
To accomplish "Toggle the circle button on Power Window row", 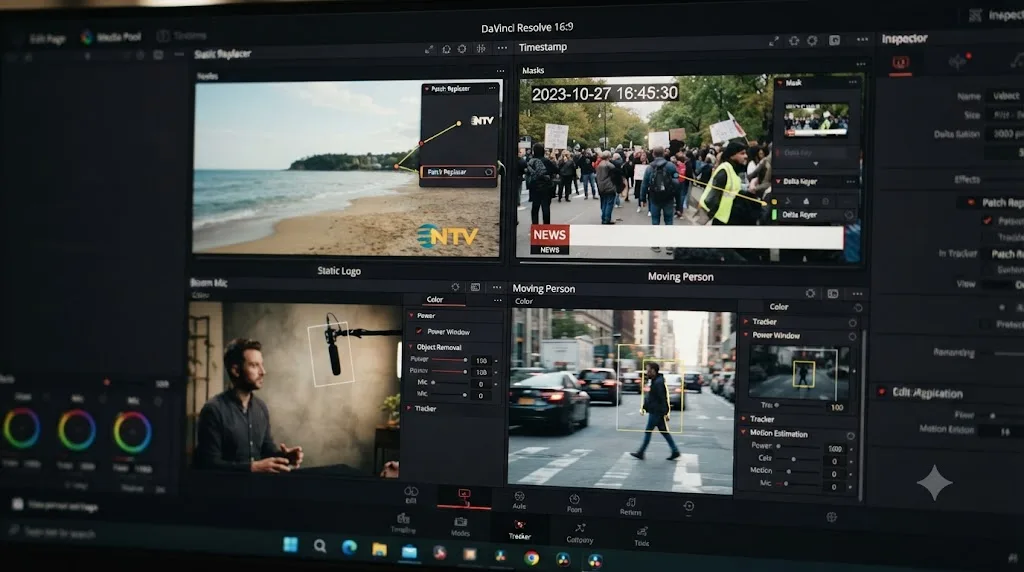I will click(x=852, y=336).
